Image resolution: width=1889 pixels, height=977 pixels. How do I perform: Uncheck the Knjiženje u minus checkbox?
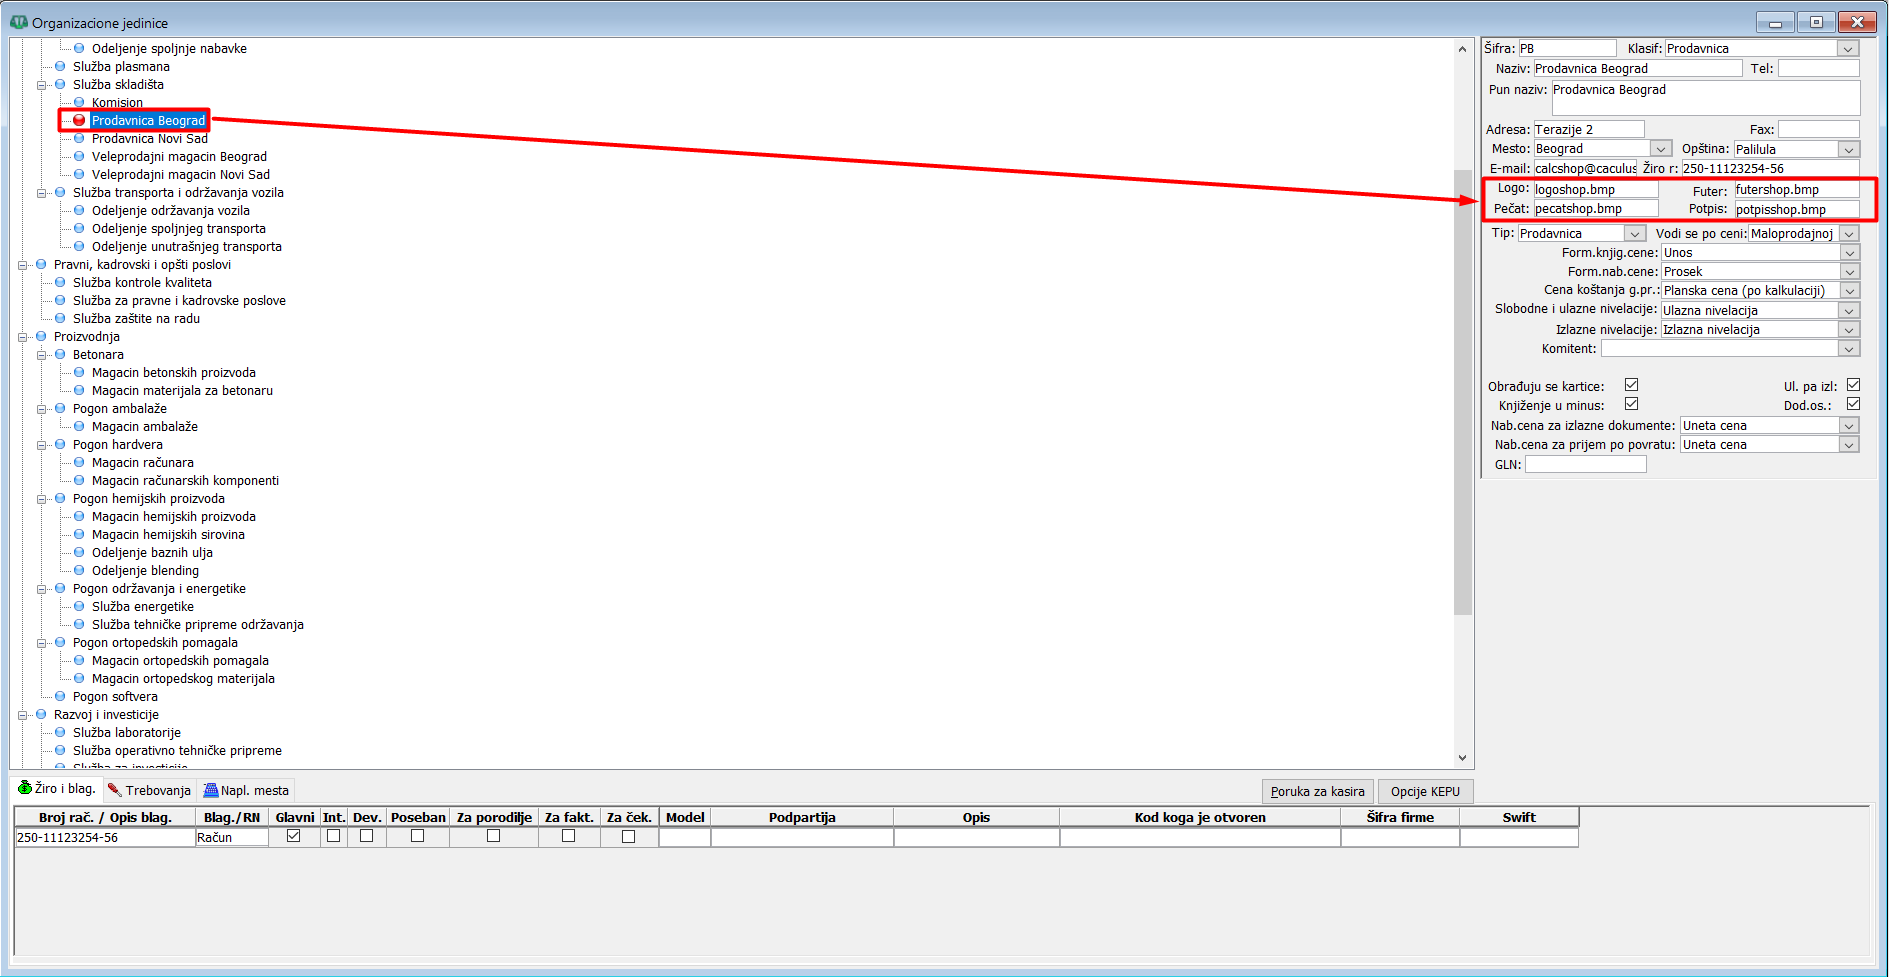[x=1631, y=404]
